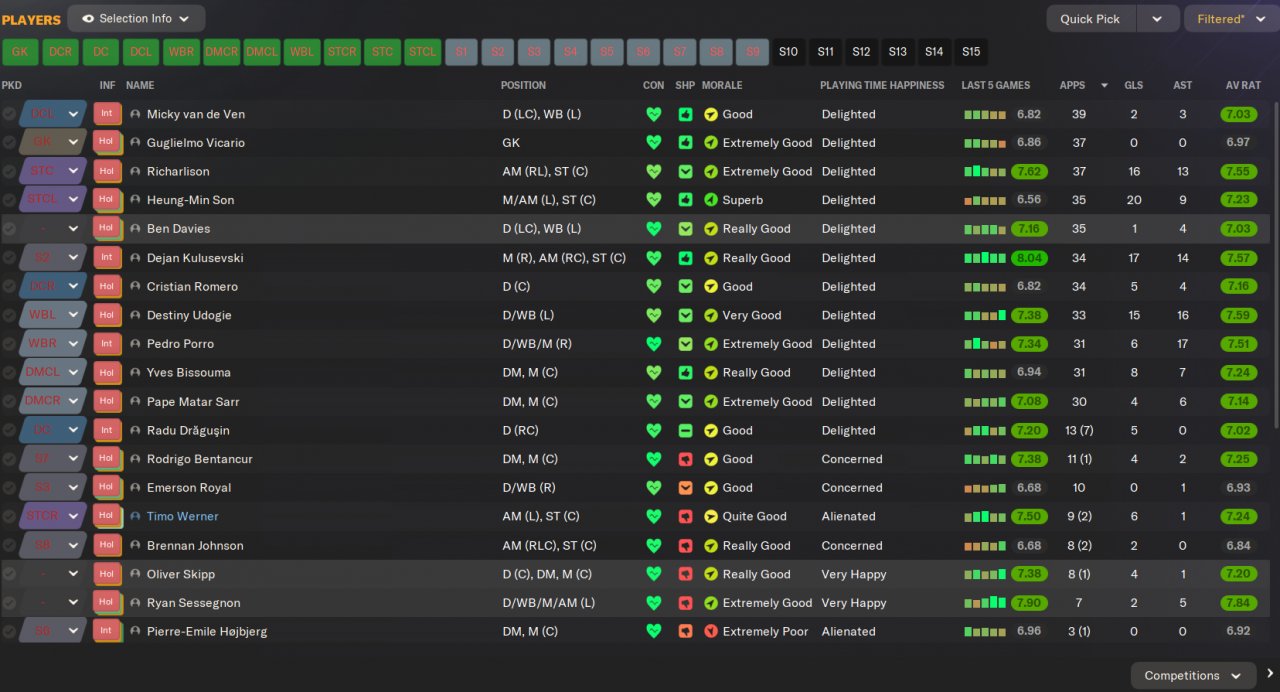Select the S15 substitute slot
This screenshot has height=692, width=1280.
[x=971, y=51]
